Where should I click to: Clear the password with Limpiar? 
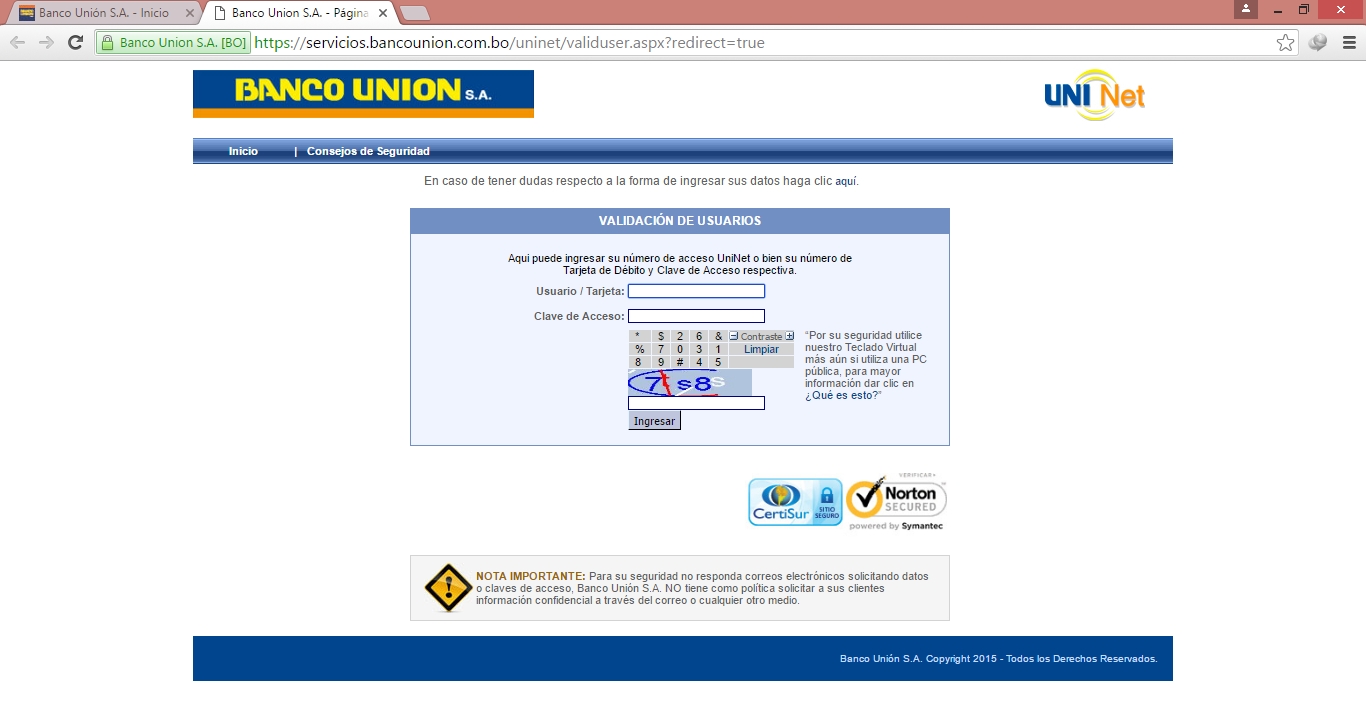click(x=762, y=349)
